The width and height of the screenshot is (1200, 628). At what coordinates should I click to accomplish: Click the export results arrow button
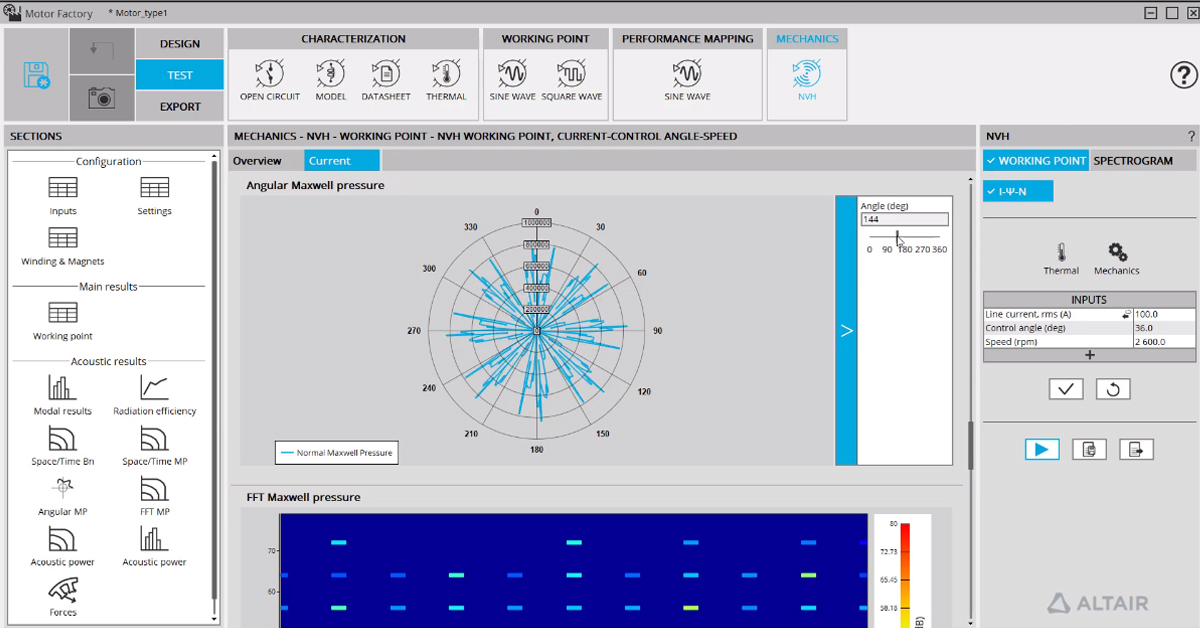click(1136, 450)
